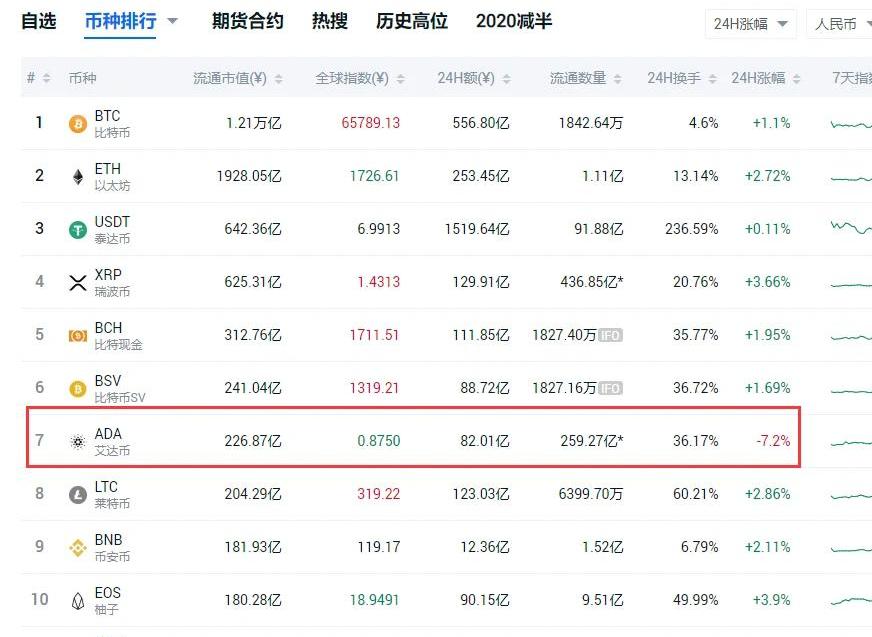Click XRP 24H change +3.66%
Screen dimensions: 872x637
point(767,282)
